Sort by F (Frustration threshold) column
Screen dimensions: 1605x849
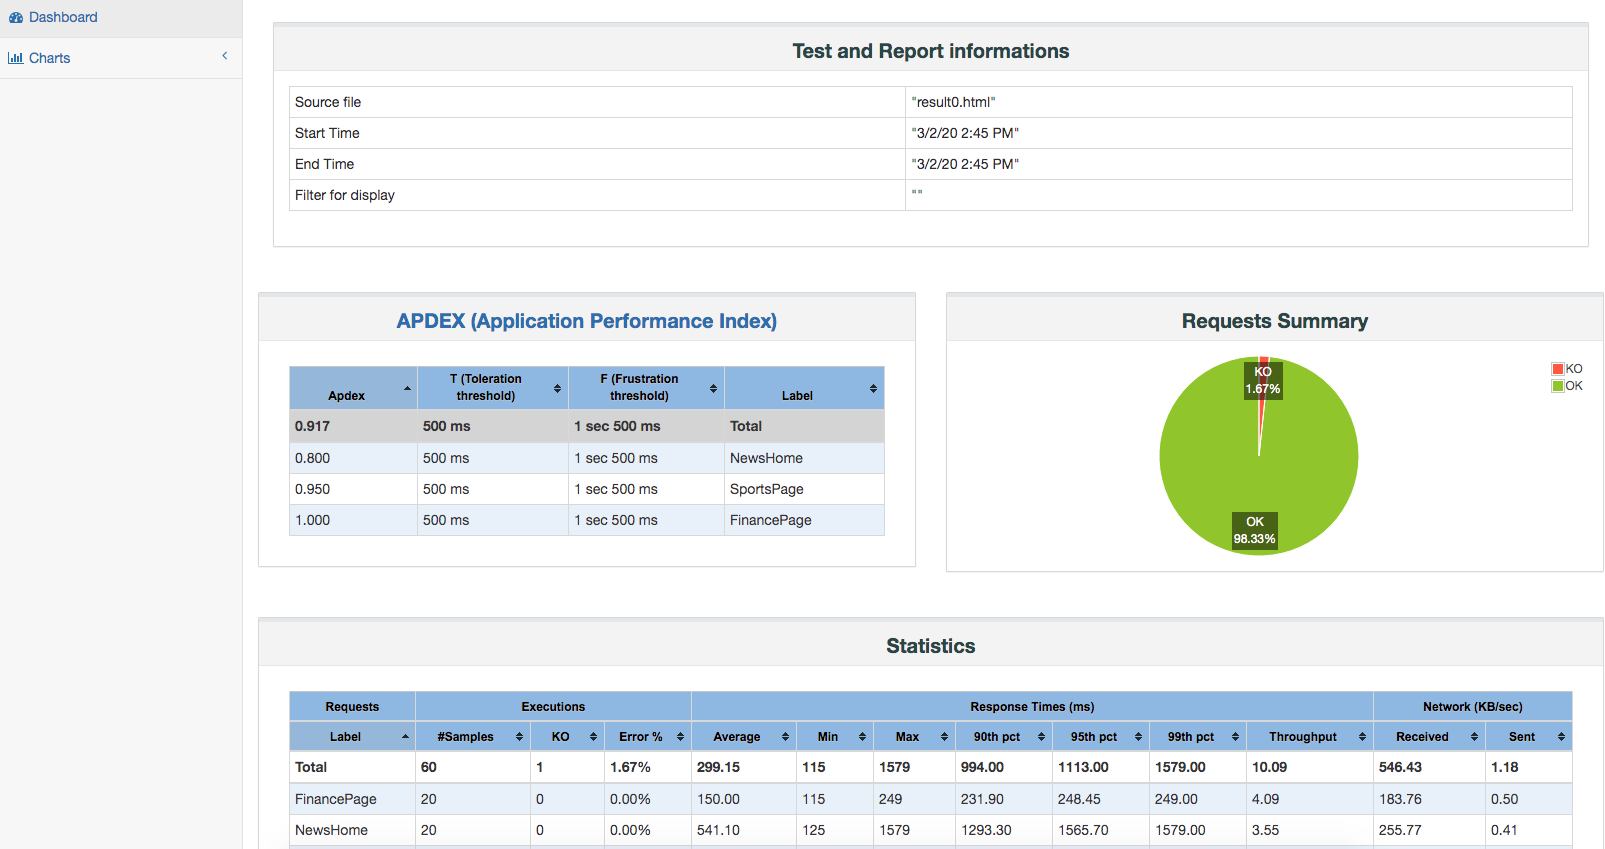646,388
